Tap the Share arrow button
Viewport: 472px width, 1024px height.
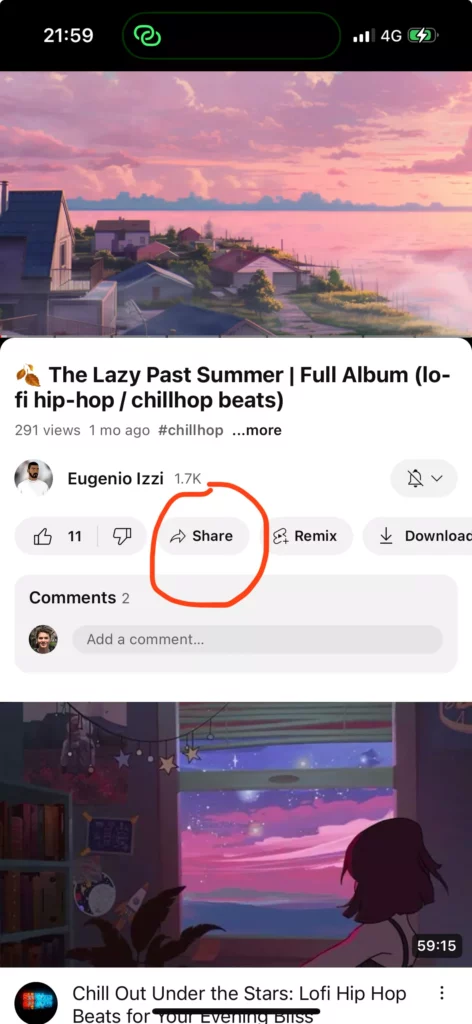pos(202,536)
